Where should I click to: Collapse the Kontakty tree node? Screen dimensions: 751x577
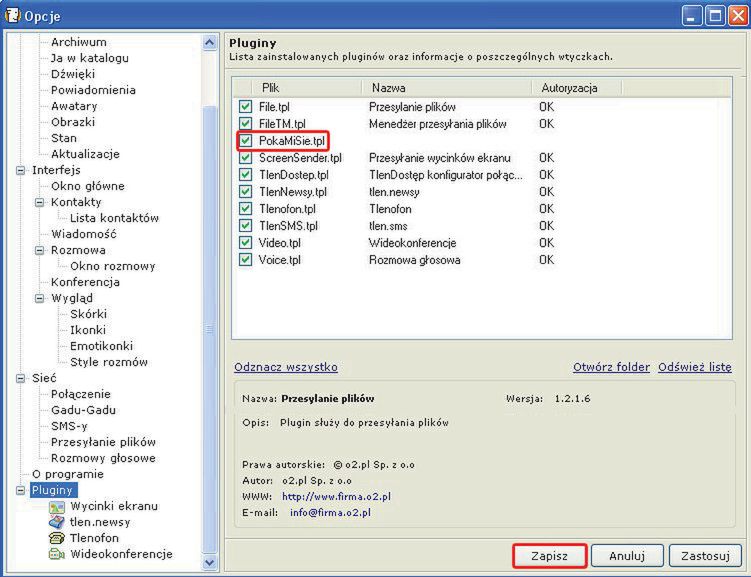pyautogui.click(x=39, y=203)
